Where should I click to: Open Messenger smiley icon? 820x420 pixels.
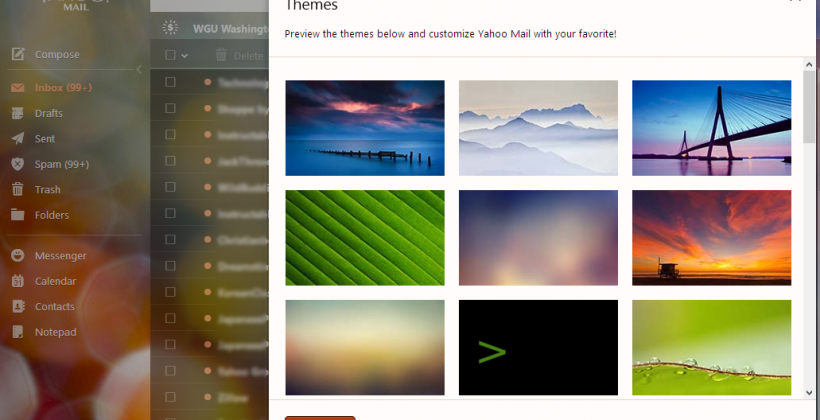18,256
